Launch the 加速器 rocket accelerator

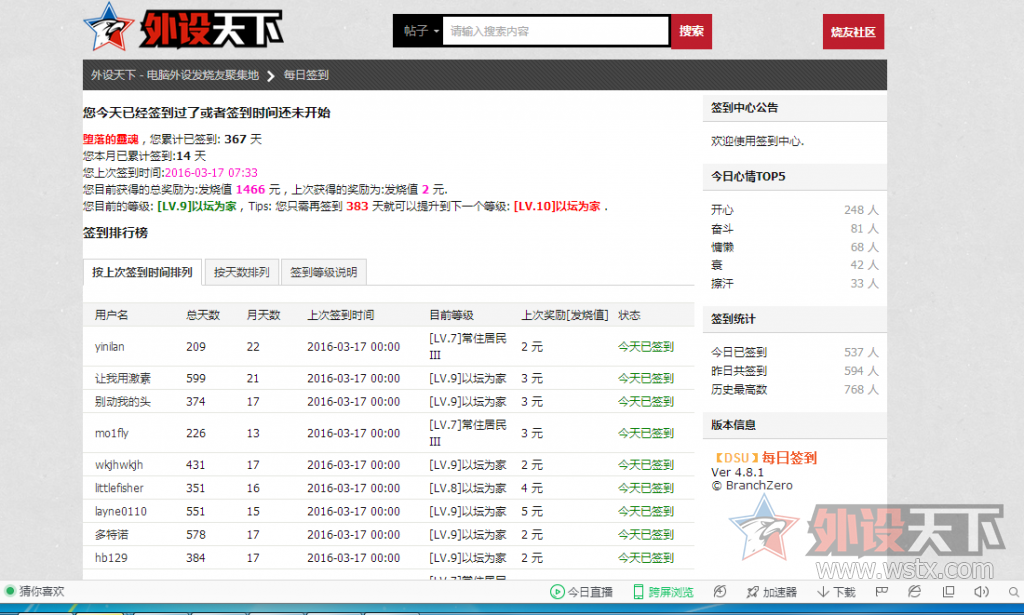pos(770,592)
